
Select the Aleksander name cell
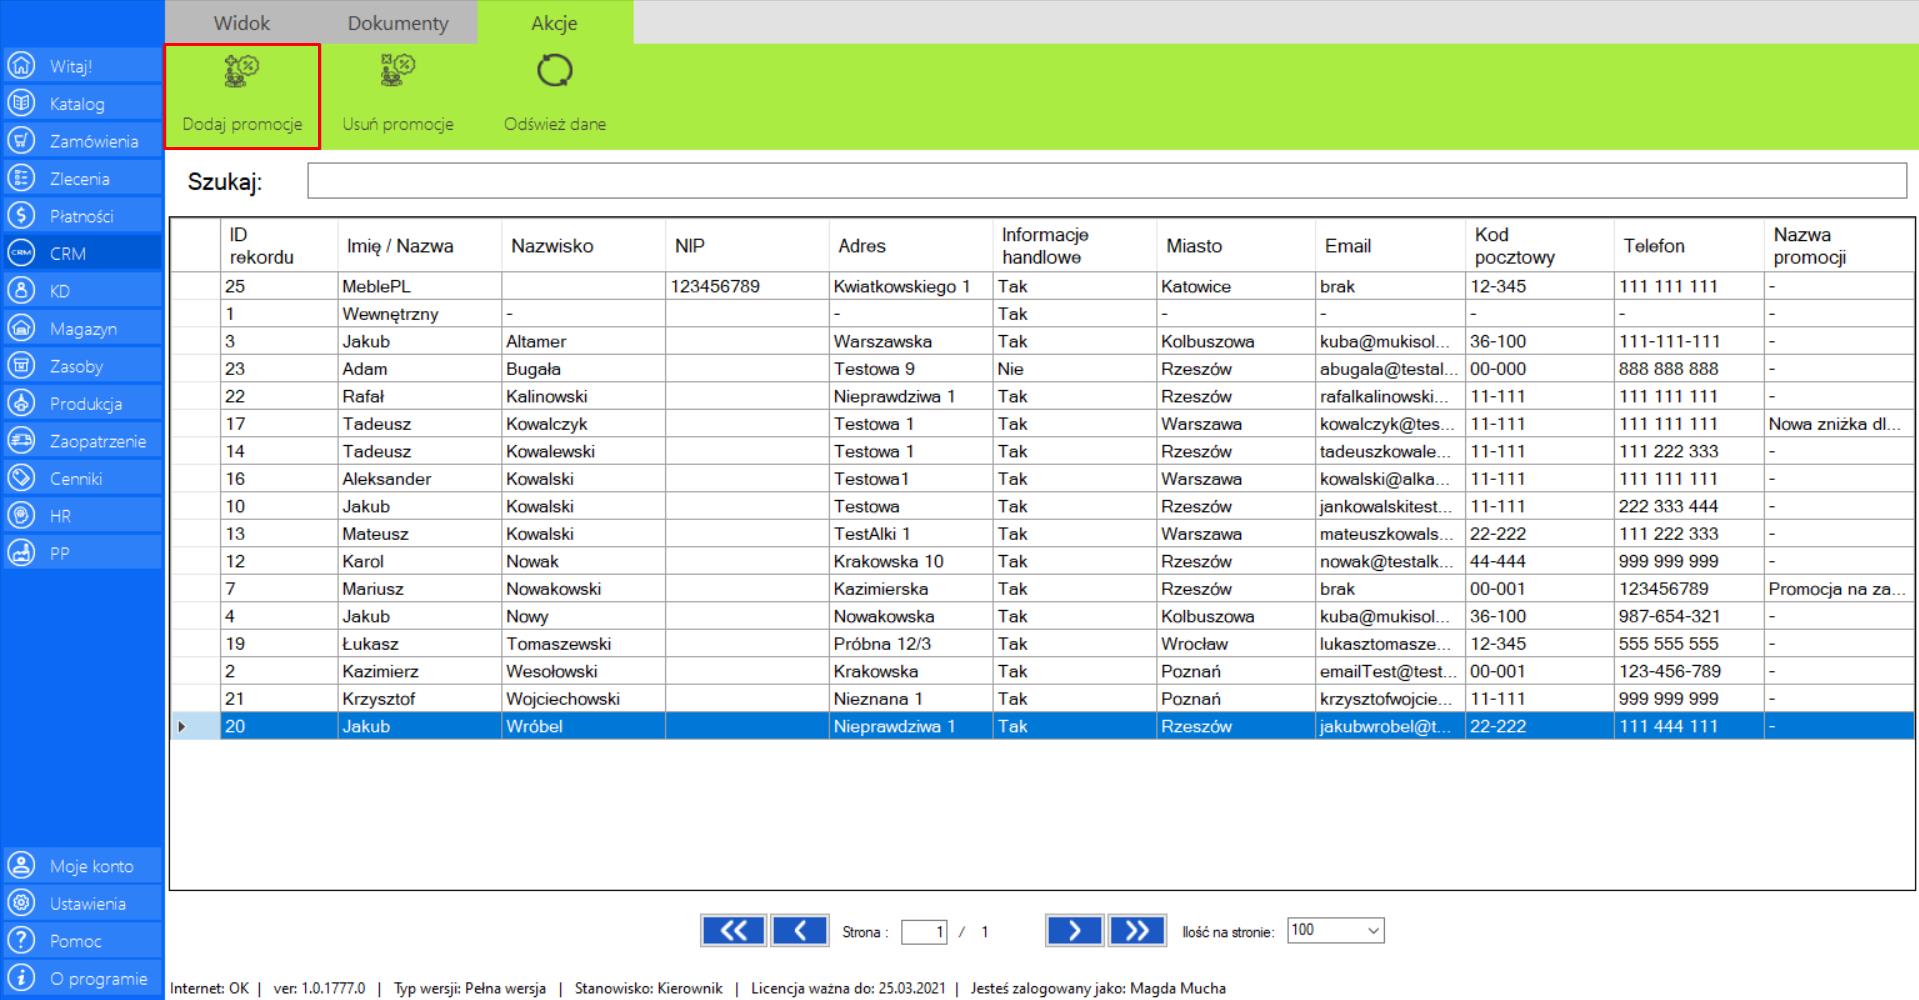tap(419, 479)
